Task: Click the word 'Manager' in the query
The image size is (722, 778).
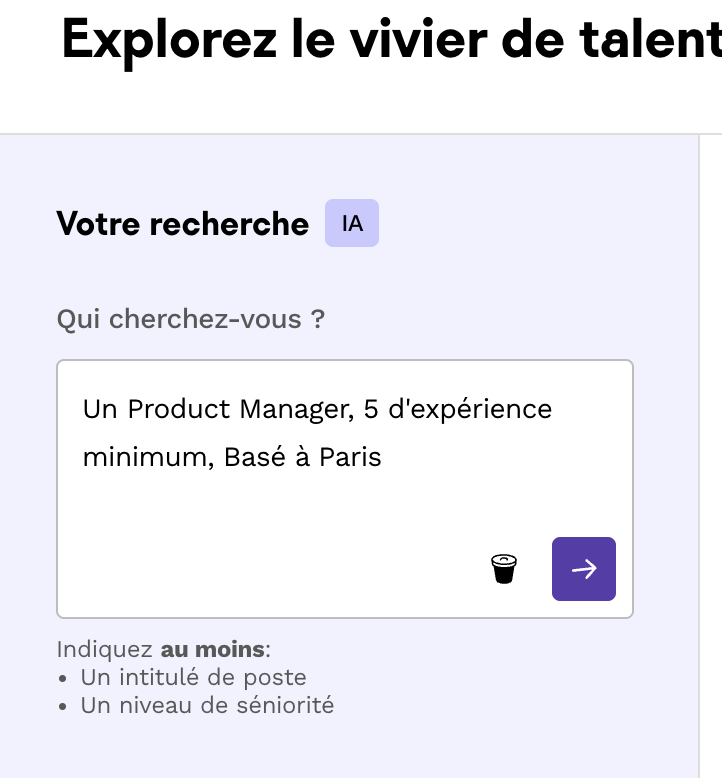Action: 292,409
